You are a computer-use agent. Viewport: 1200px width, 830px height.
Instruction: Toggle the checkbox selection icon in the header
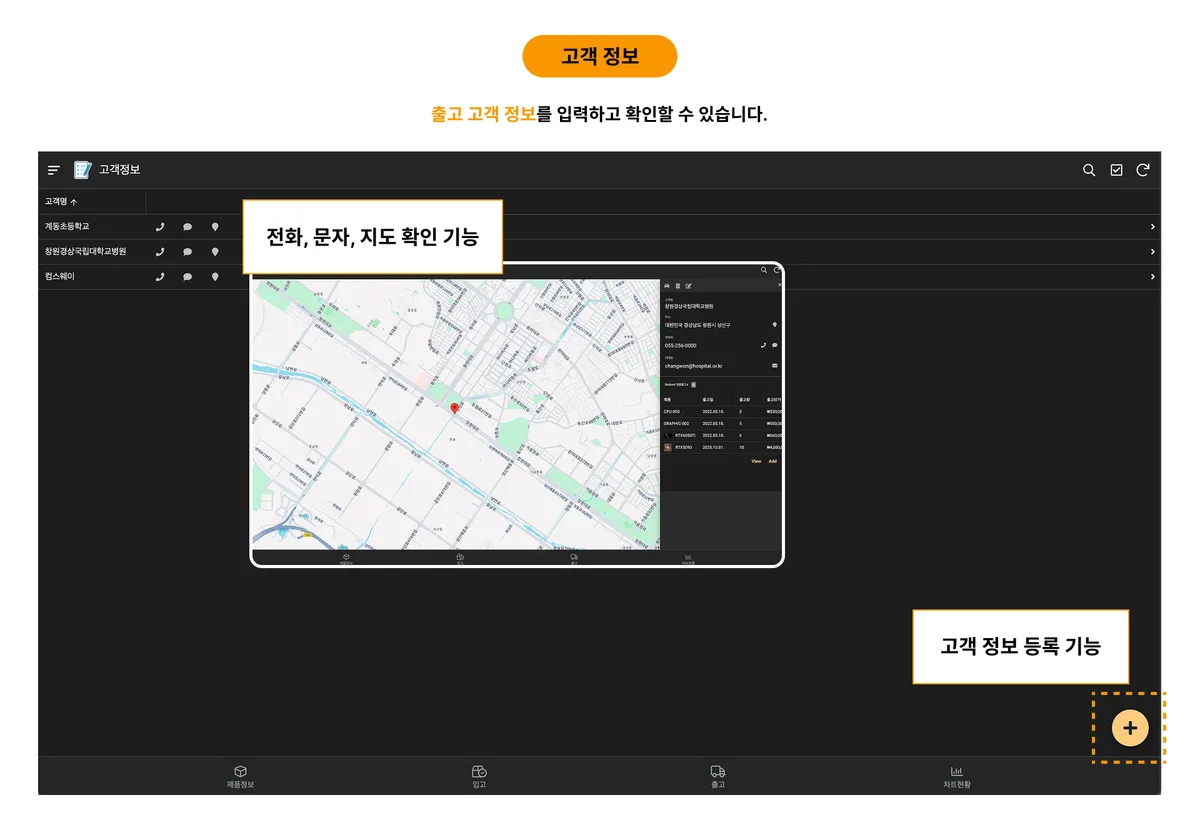point(1116,170)
